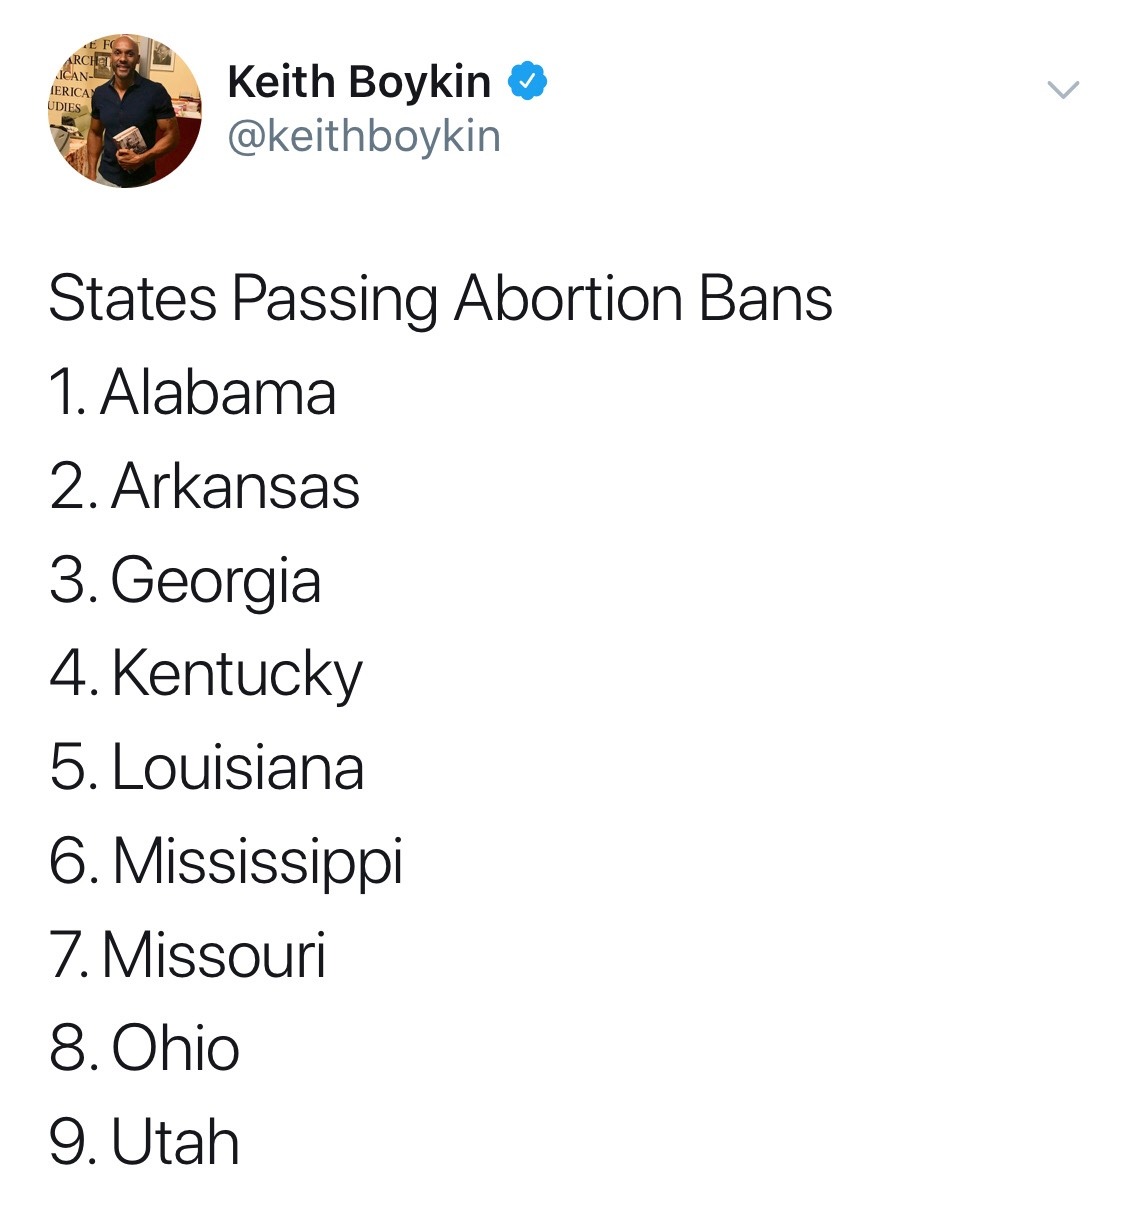1125x1224 pixels.
Task: Click the word 'States' in the tweet
Action: (x=133, y=298)
